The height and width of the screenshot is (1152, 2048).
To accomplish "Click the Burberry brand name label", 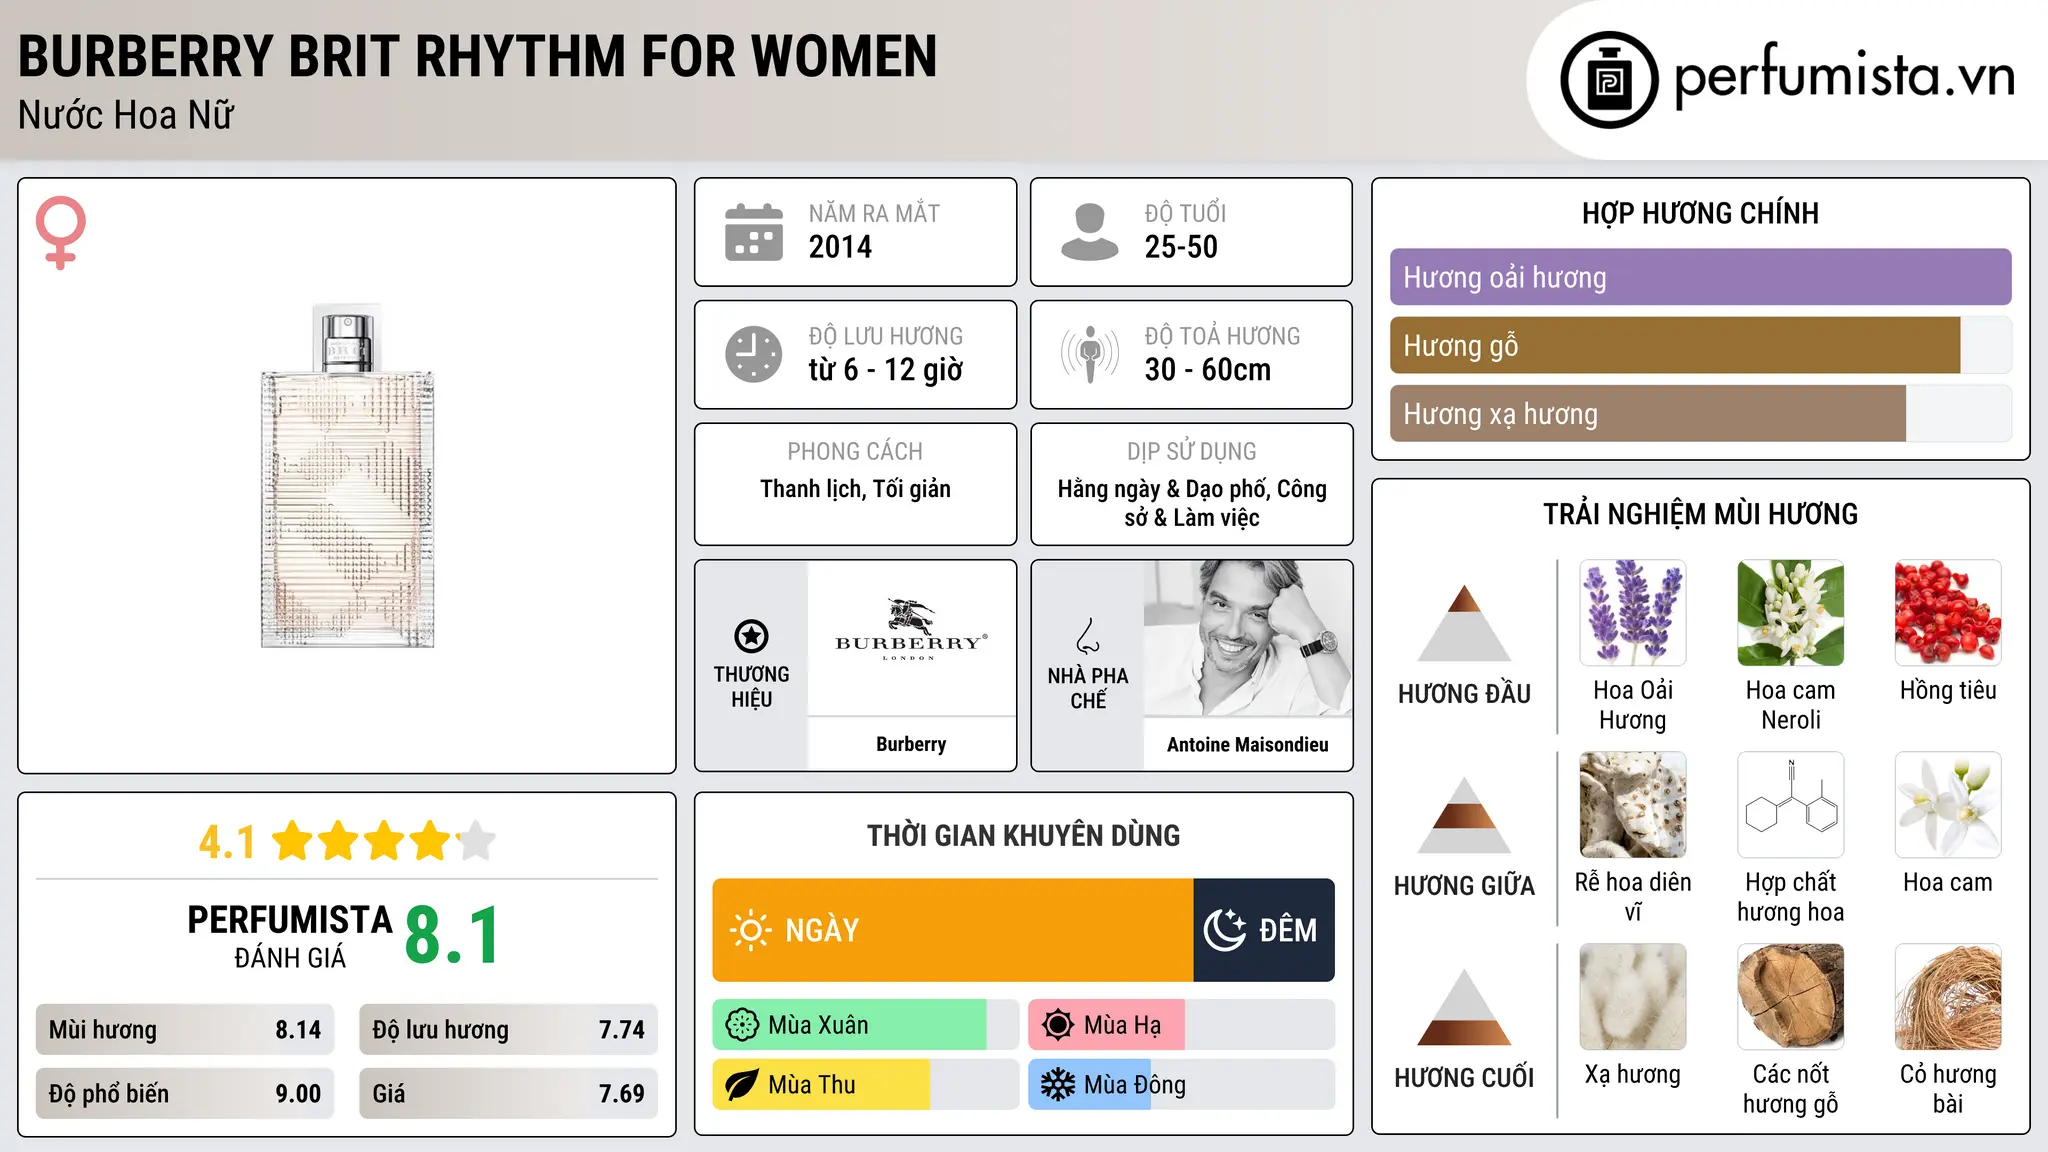I will click(911, 744).
